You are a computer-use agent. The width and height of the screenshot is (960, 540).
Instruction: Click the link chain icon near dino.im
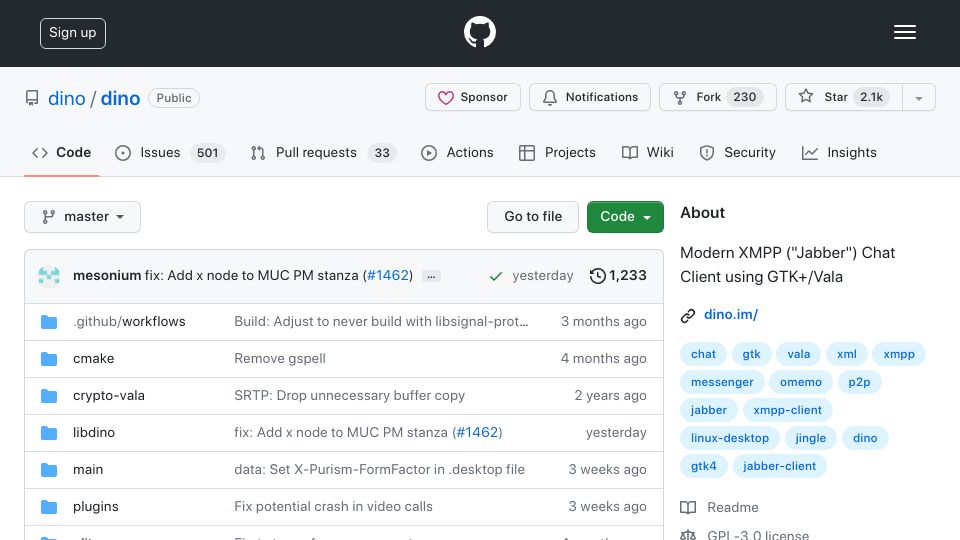pos(688,315)
